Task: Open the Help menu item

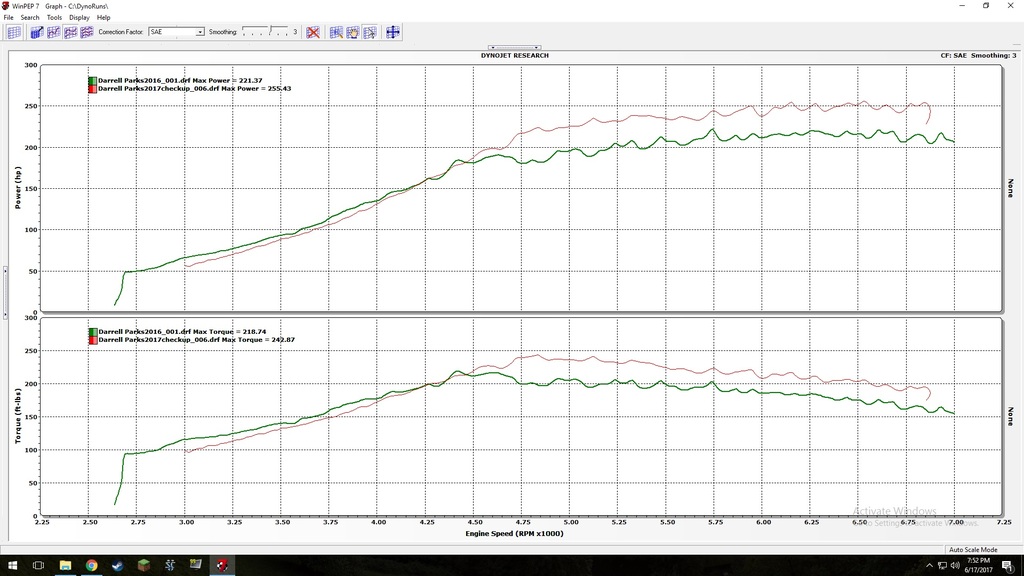Action: [x=103, y=16]
